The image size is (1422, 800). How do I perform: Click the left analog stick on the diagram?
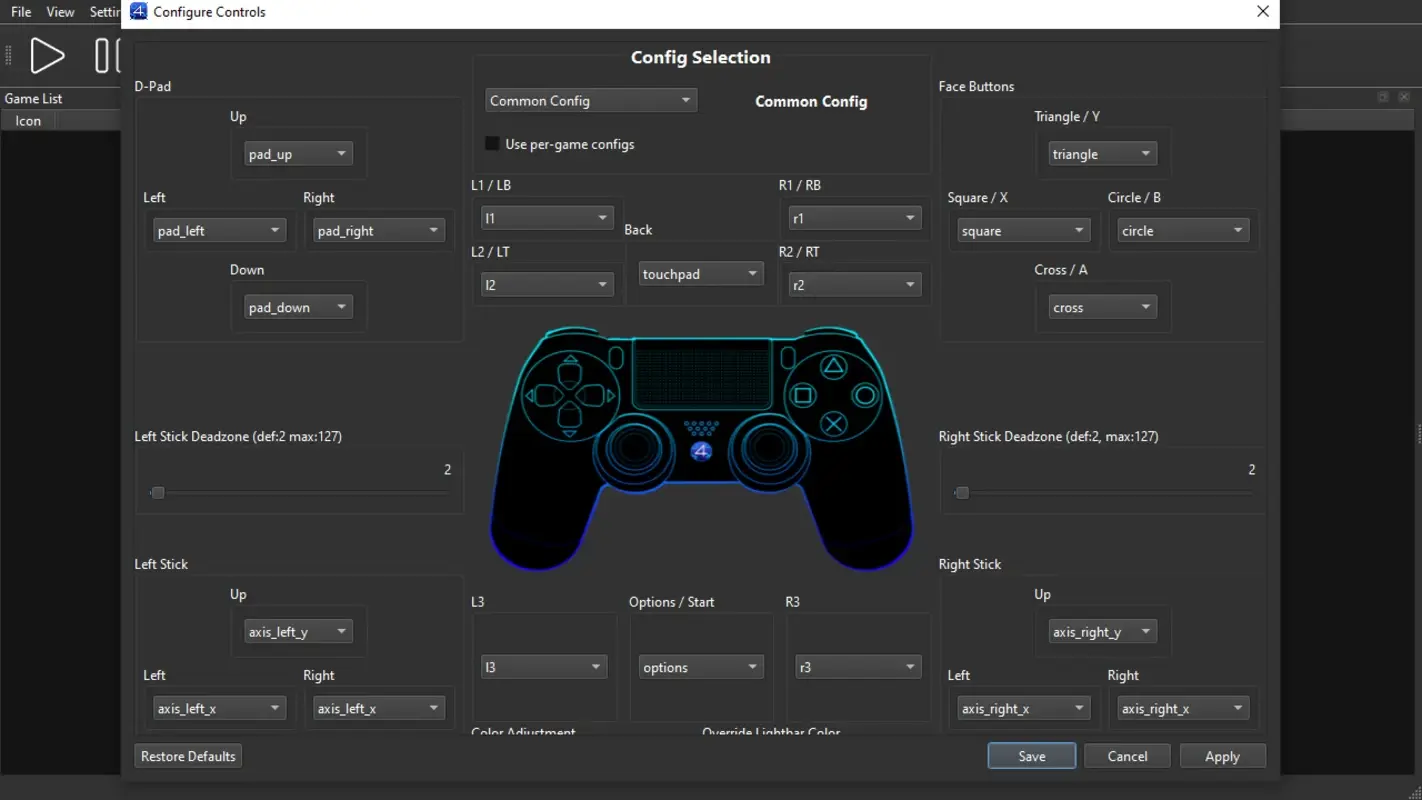(x=635, y=450)
